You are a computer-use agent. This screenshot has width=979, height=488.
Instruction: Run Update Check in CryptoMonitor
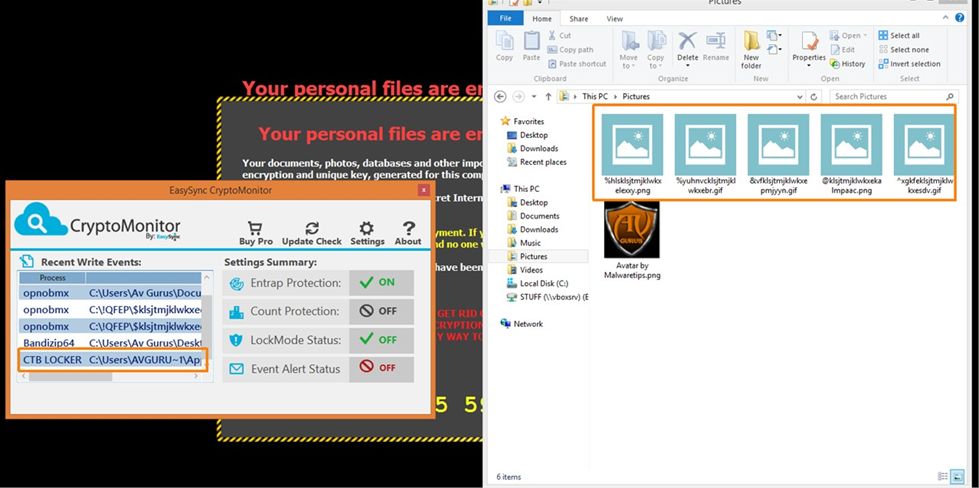click(312, 233)
